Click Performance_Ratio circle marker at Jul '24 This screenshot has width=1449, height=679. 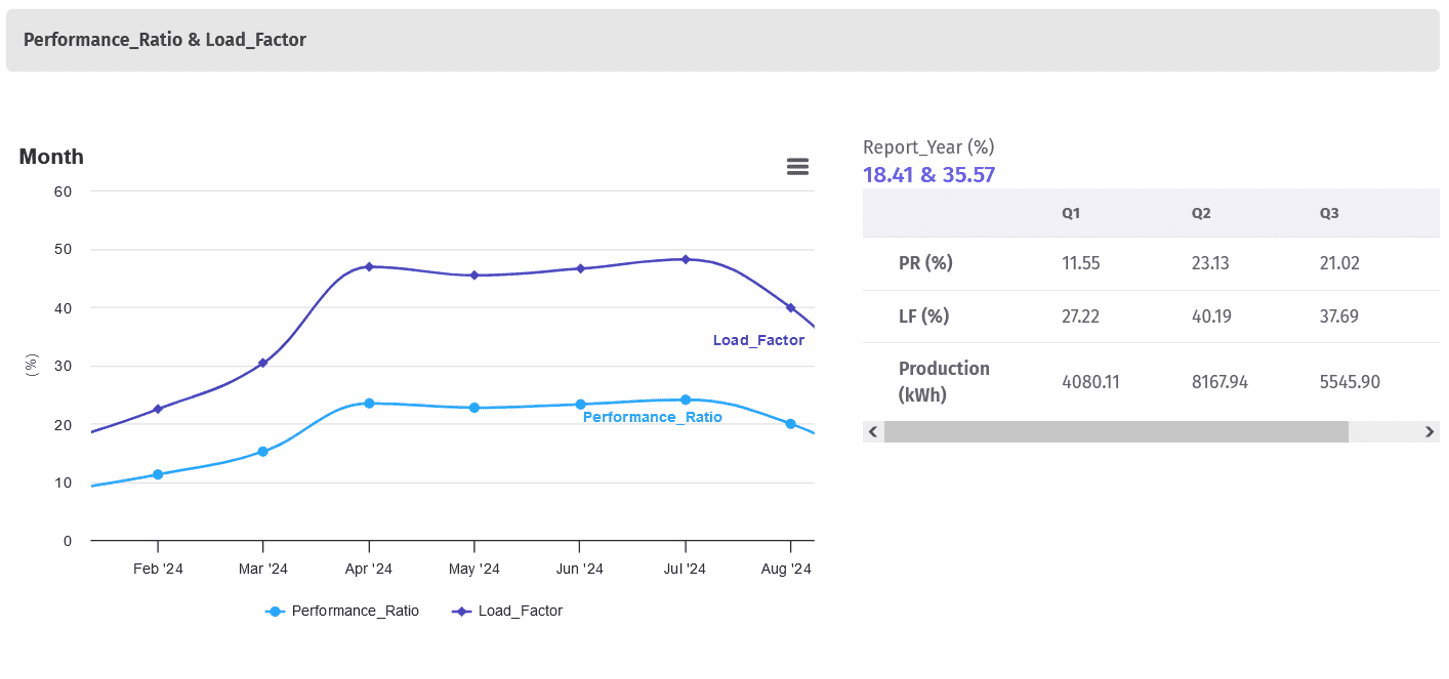(685, 400)
